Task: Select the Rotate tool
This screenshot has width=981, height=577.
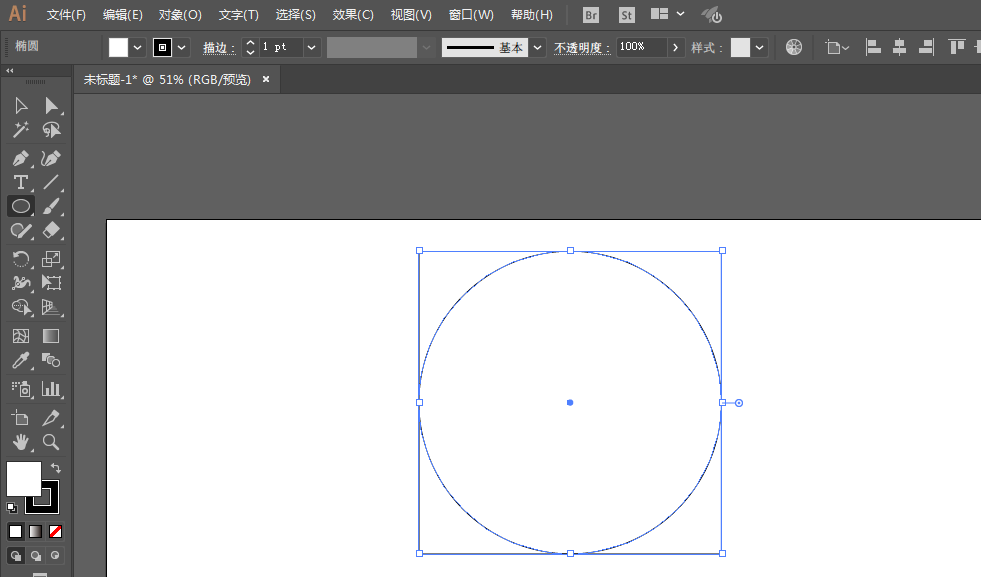Action: click(20, 259)
